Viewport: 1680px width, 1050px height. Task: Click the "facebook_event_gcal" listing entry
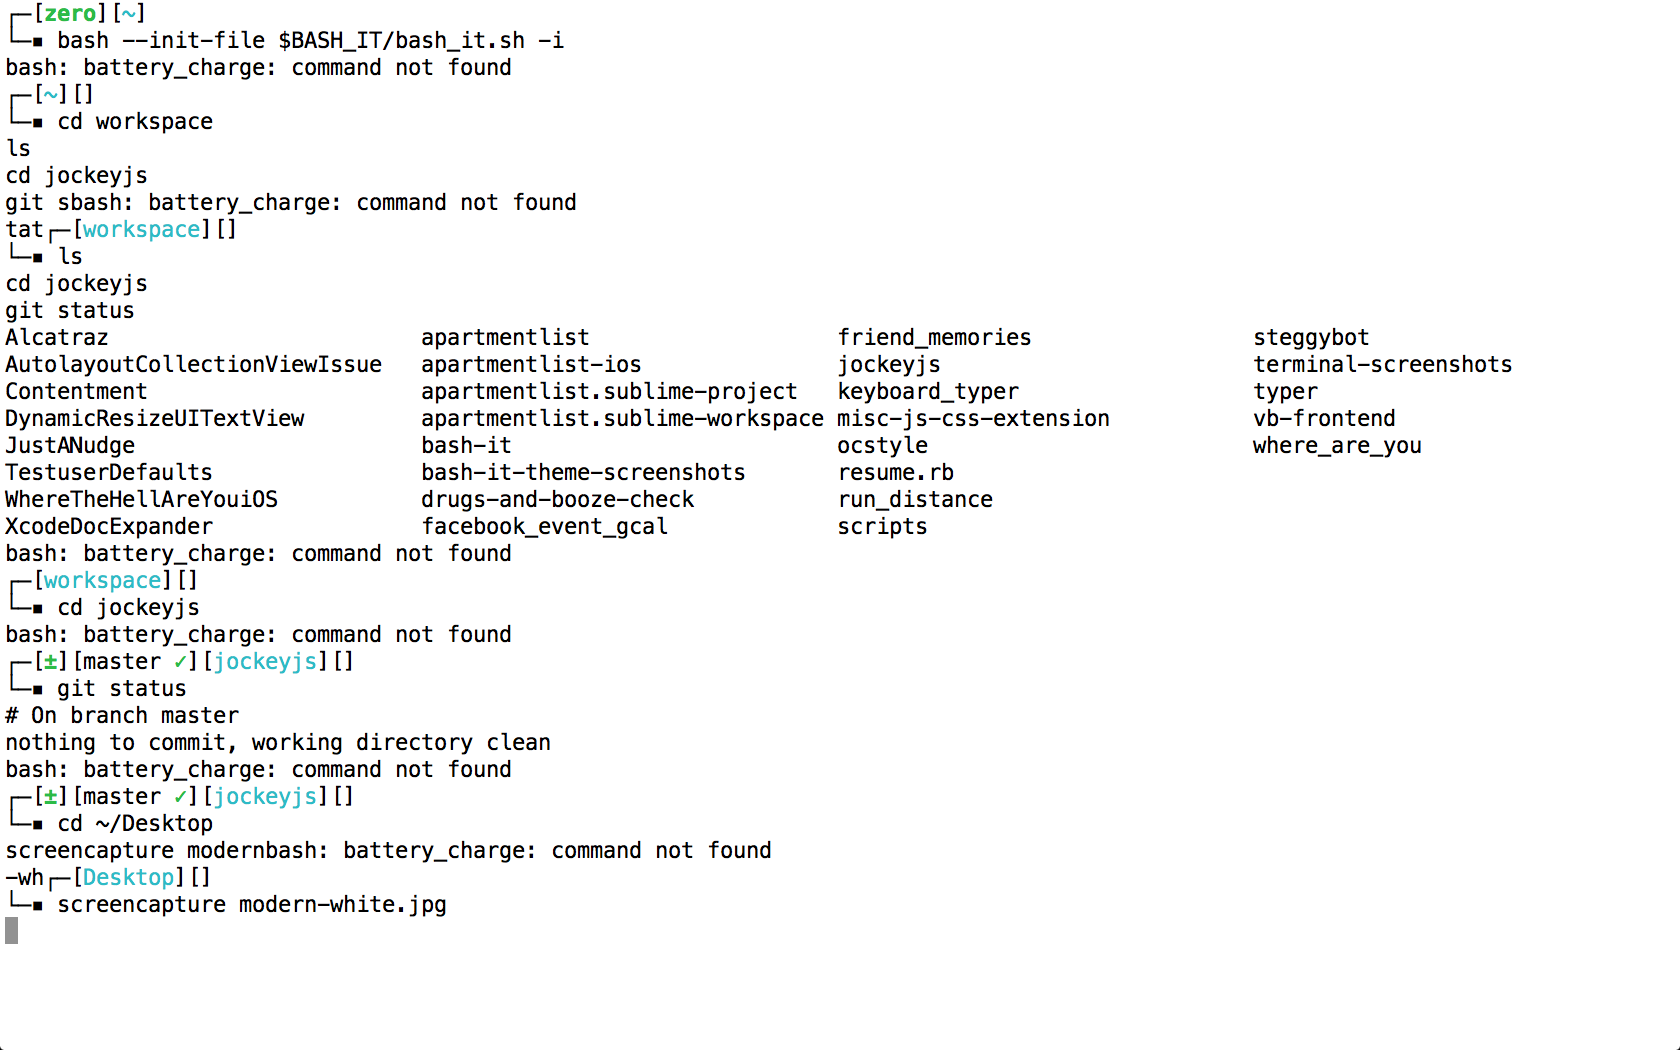[544, 526]
